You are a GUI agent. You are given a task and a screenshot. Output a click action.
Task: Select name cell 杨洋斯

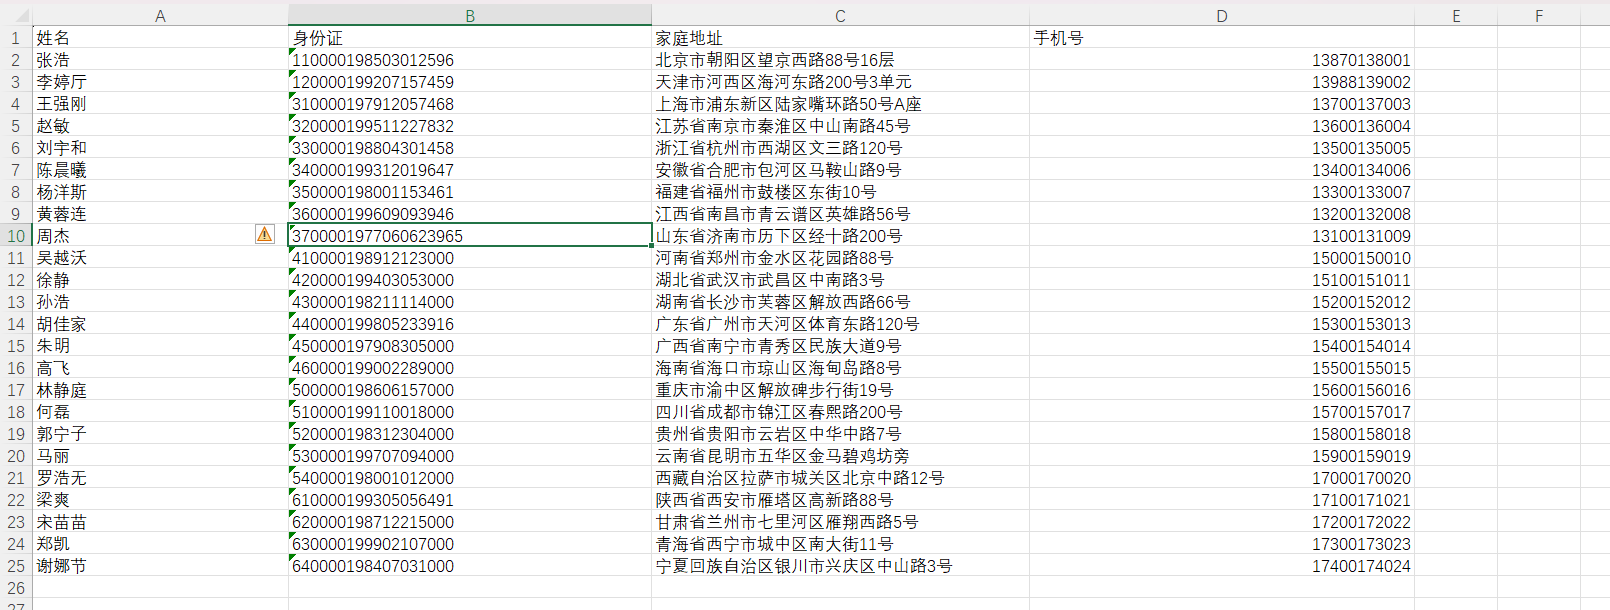(x=160, y=192)
